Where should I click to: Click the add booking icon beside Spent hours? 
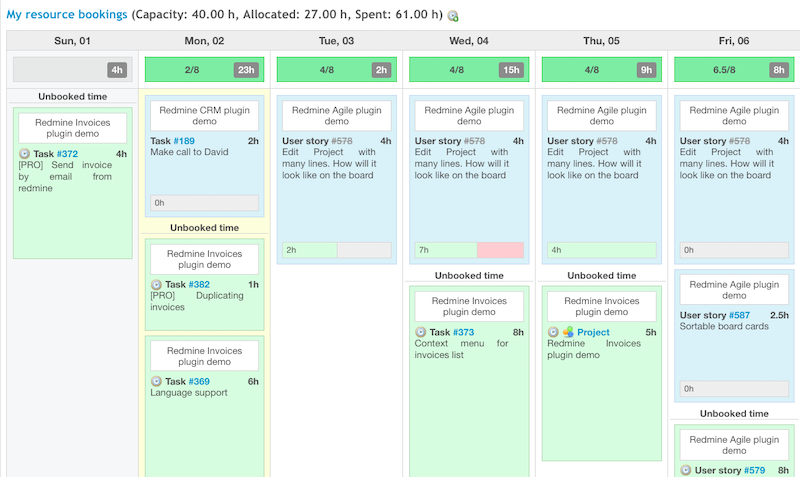point(454,16)
